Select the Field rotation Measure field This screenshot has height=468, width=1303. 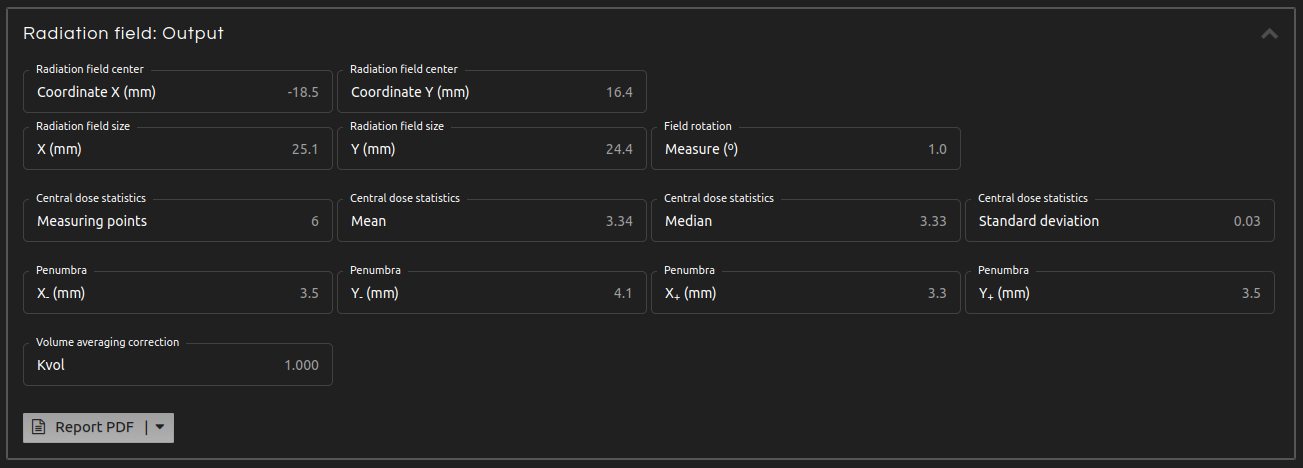tap(806, 149)
